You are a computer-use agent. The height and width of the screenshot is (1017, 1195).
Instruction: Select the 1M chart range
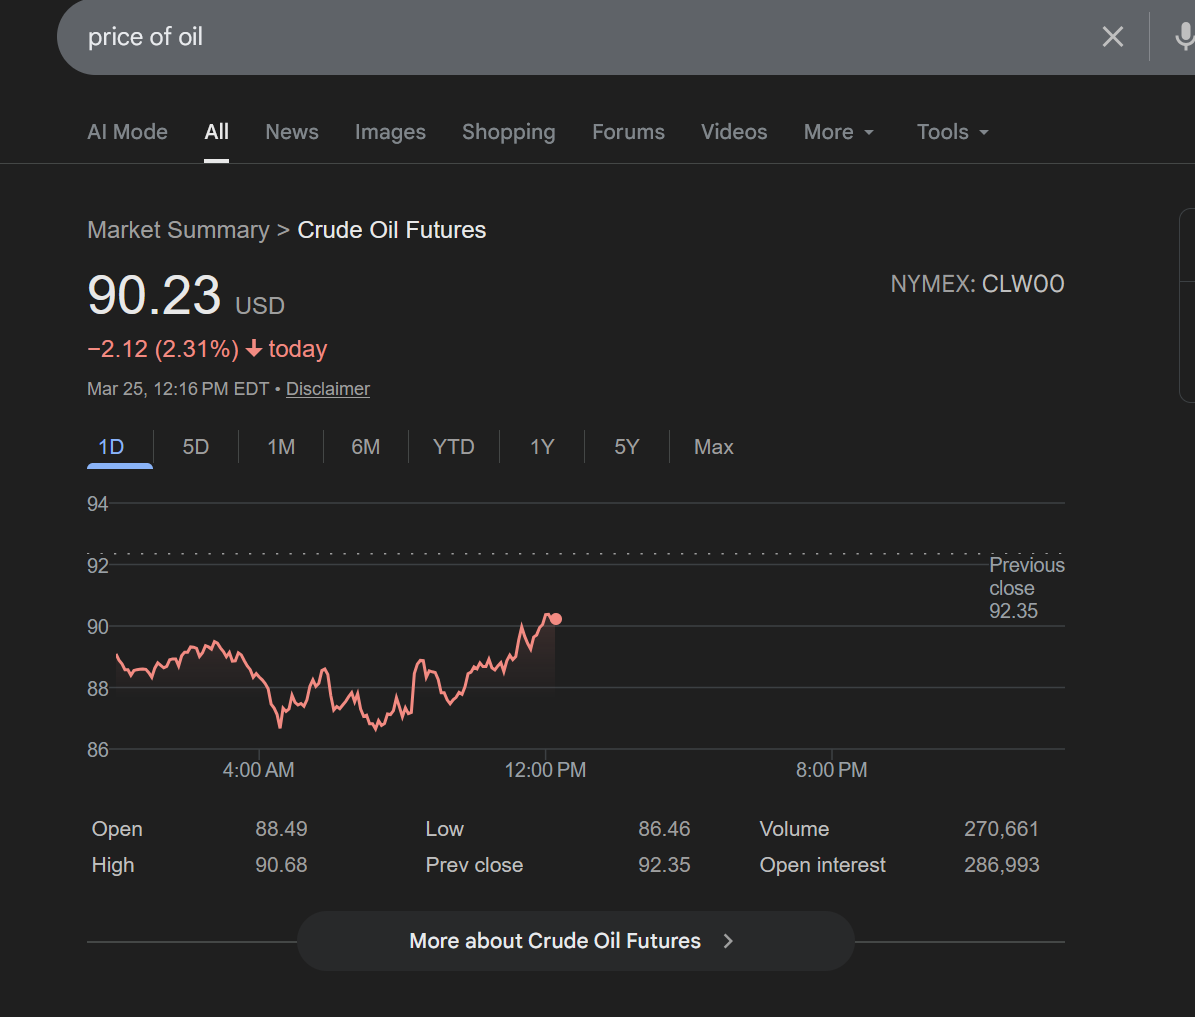[x=281, y=447]
